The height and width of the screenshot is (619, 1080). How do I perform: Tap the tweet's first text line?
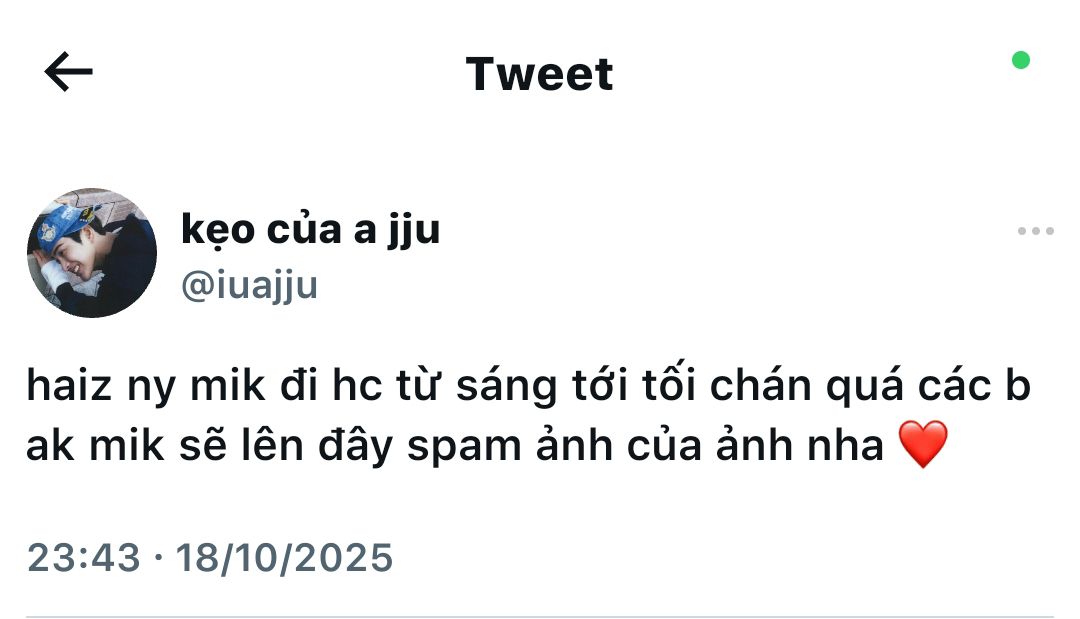pos(528,386)
